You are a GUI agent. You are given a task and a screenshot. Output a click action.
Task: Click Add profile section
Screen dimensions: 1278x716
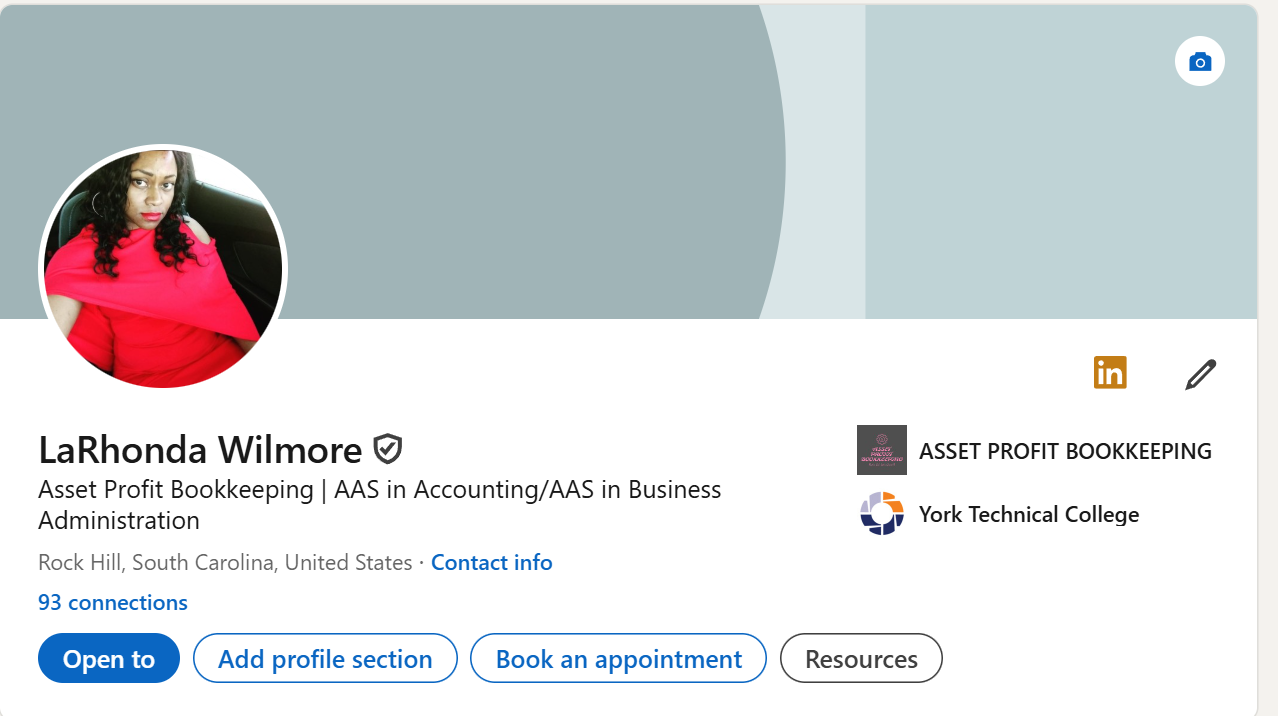point(324,658)
